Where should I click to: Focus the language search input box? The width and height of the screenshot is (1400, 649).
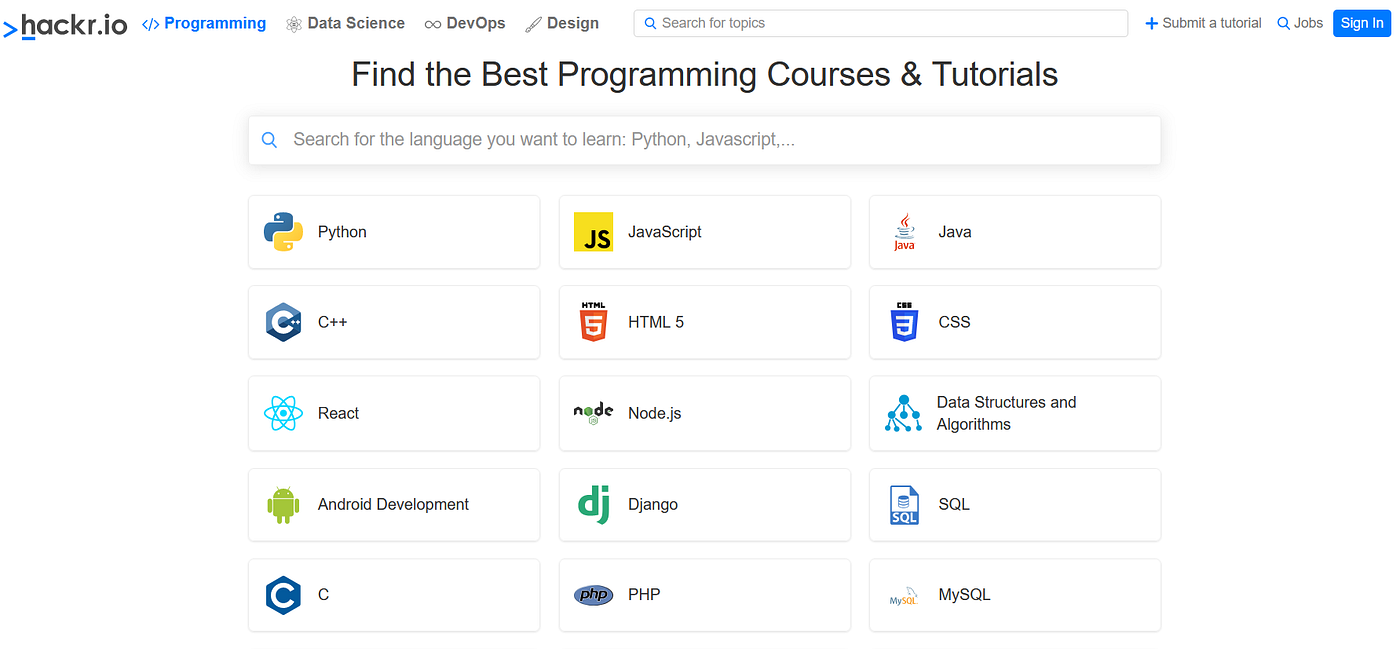pyautogui.click(x=705, y=140)
